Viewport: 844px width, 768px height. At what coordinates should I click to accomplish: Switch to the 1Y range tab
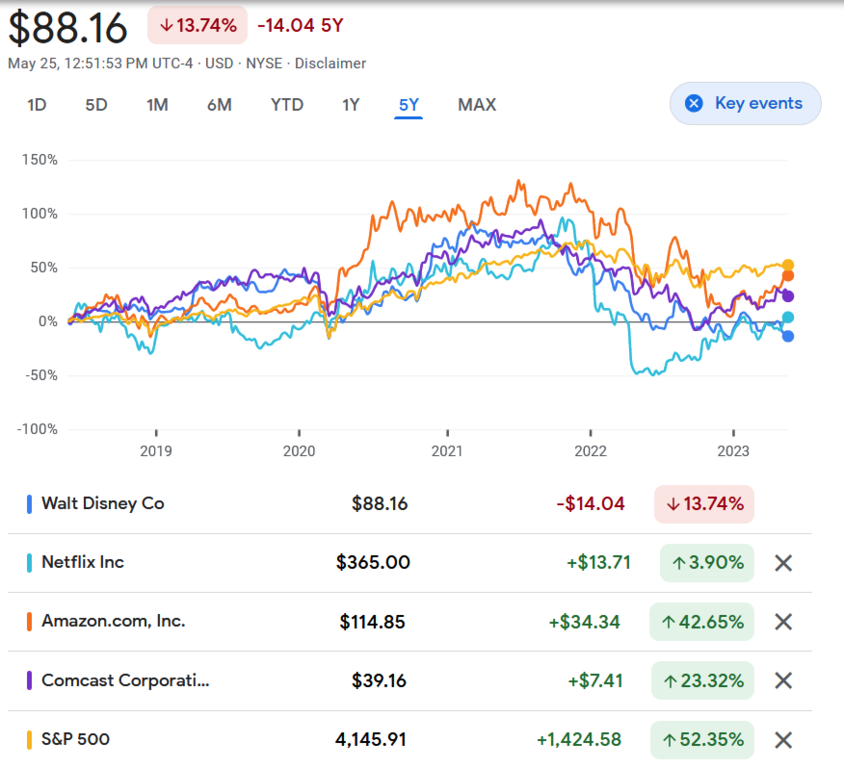coord(350,105)
